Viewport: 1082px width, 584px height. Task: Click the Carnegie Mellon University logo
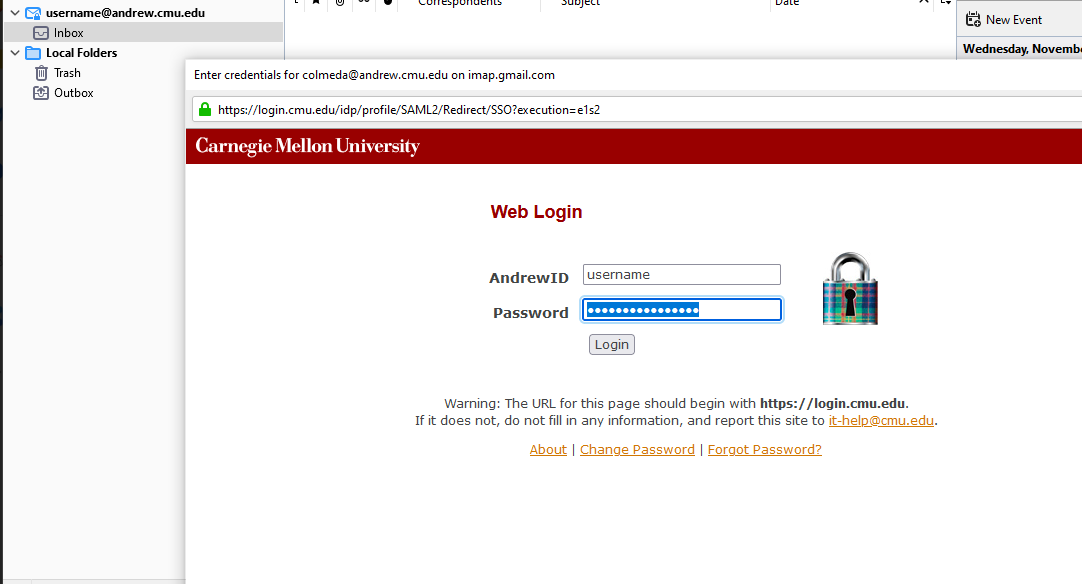[x=307, y=146]
